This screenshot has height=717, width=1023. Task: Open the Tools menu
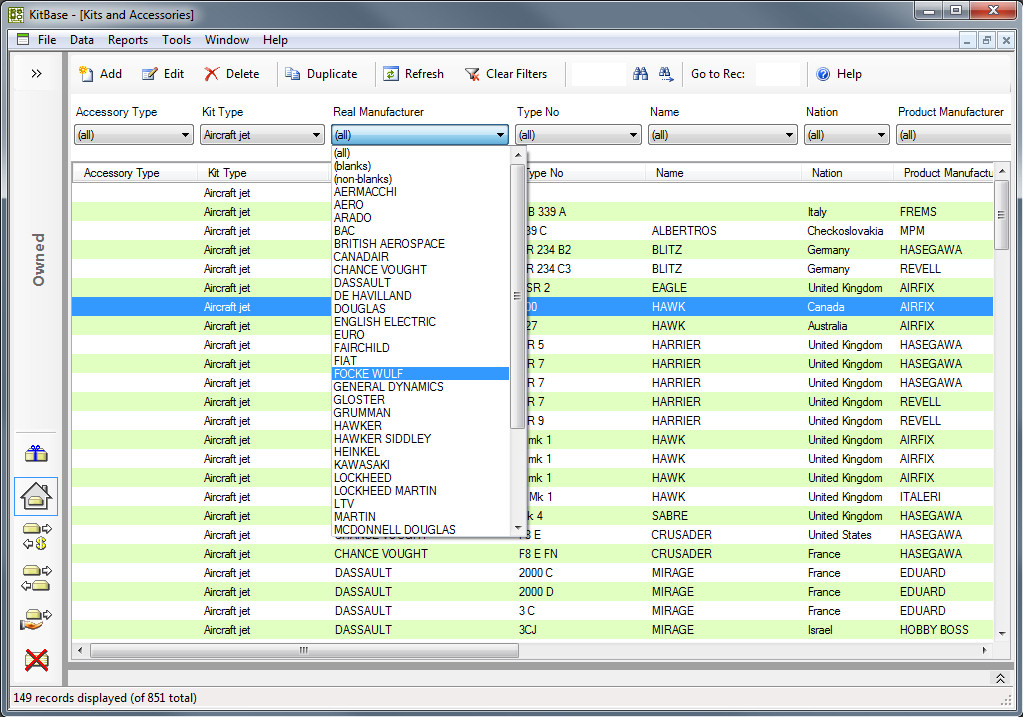point(176,40)
